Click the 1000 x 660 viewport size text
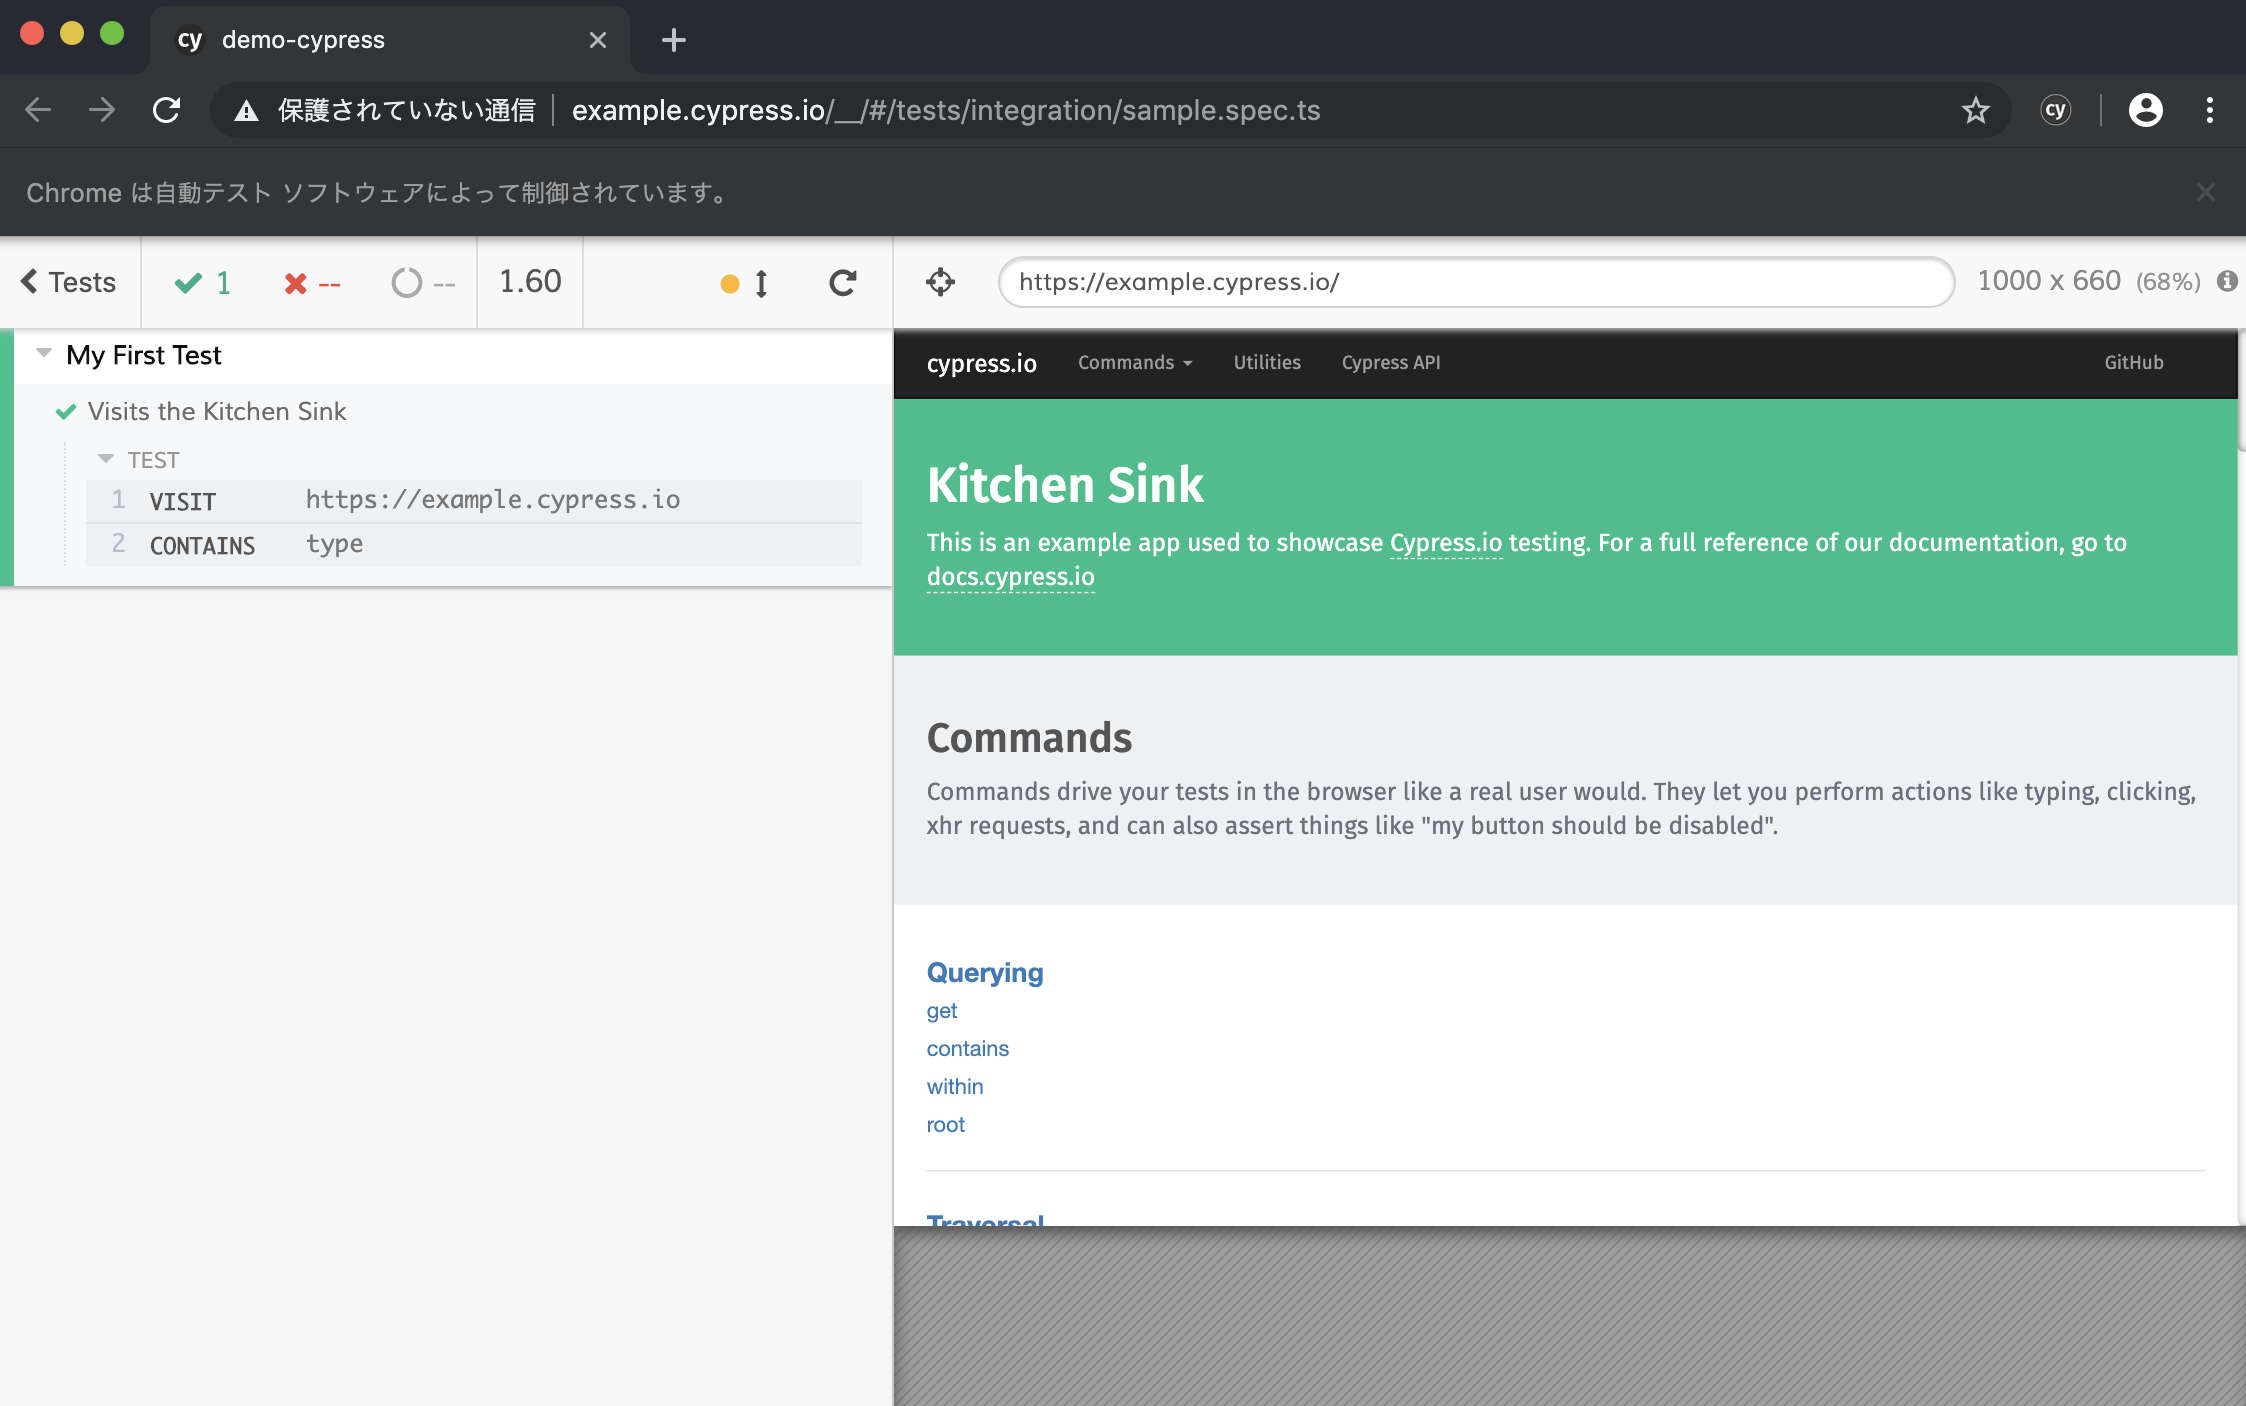The height and width of the screenshot is (1406, 2246). 2049,281
